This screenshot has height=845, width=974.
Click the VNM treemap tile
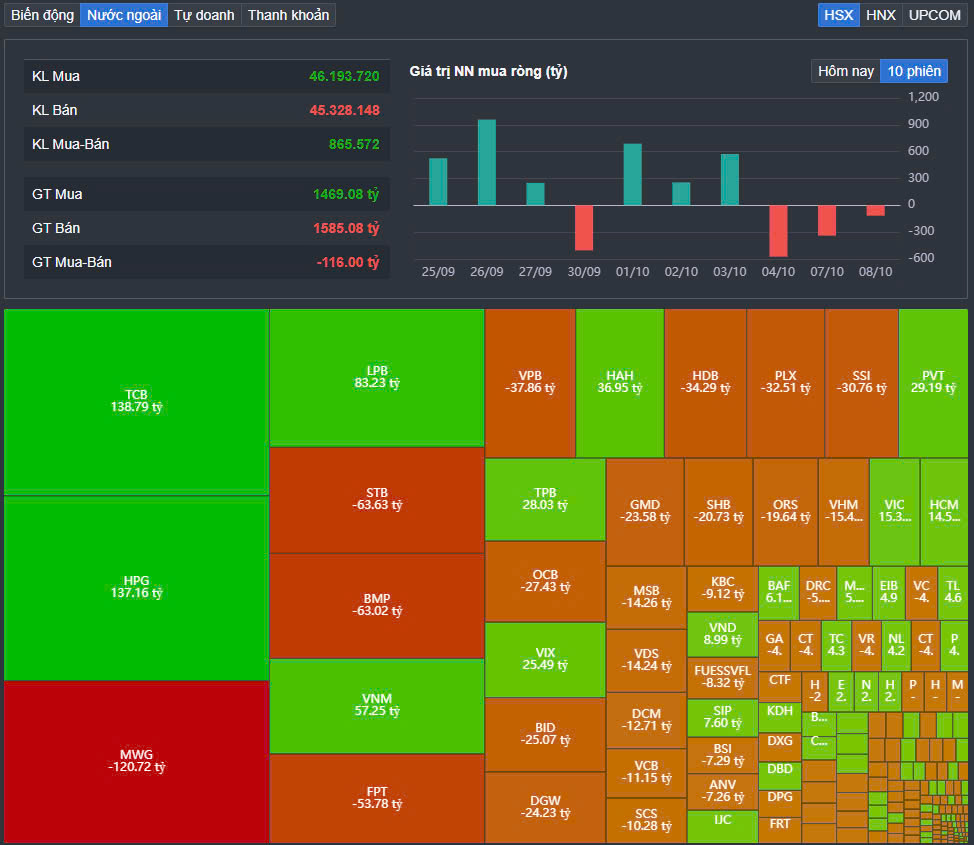click(376, 705)
